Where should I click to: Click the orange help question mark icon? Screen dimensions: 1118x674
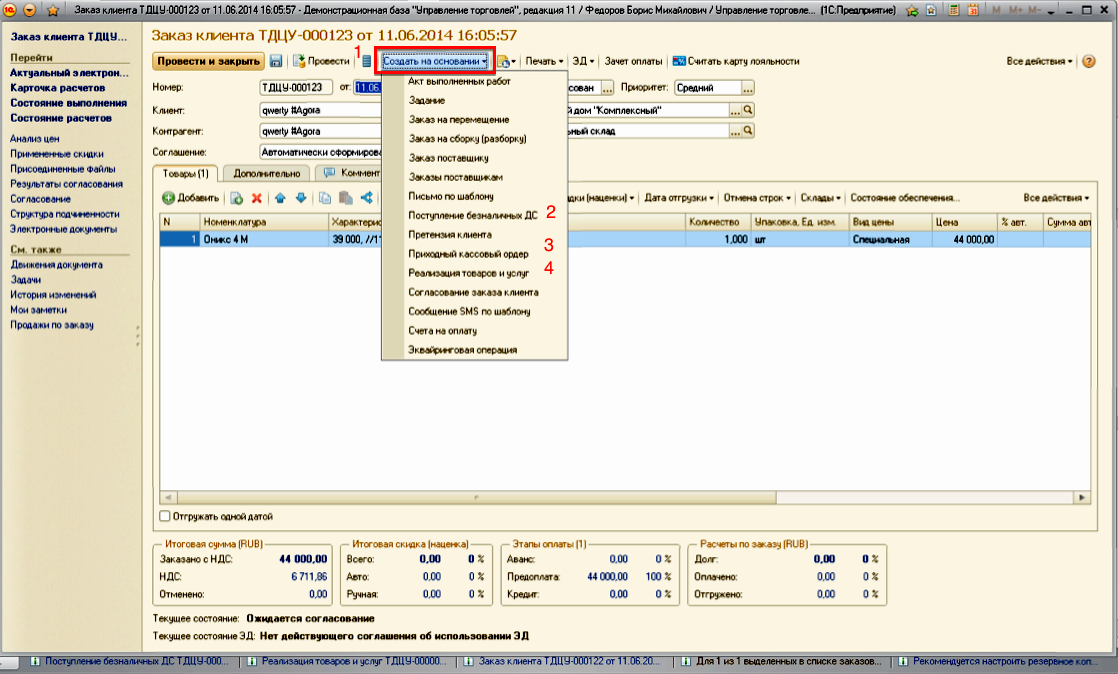click(1089, 61)
